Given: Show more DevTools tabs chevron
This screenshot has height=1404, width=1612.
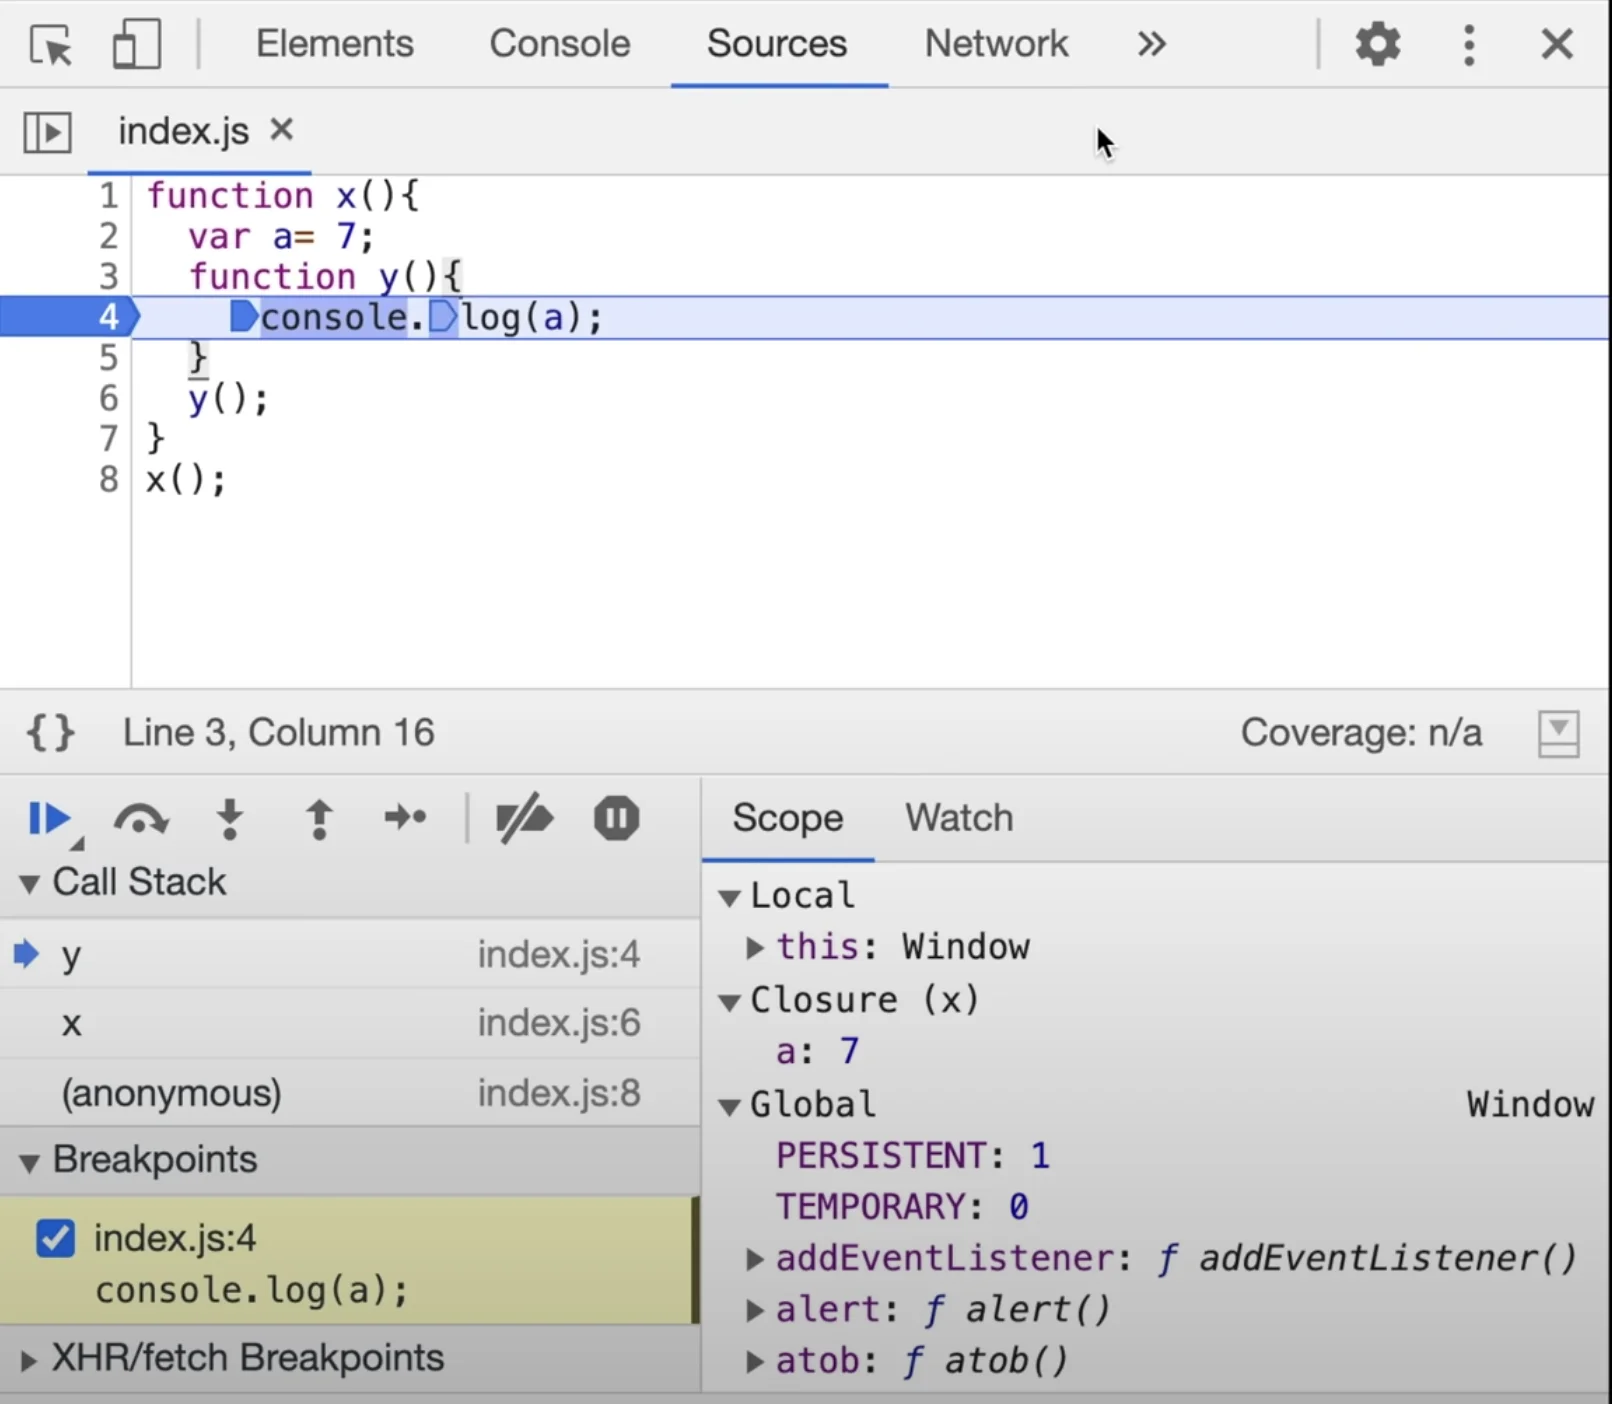Looking at the screenshot, I should [1151, 44].
